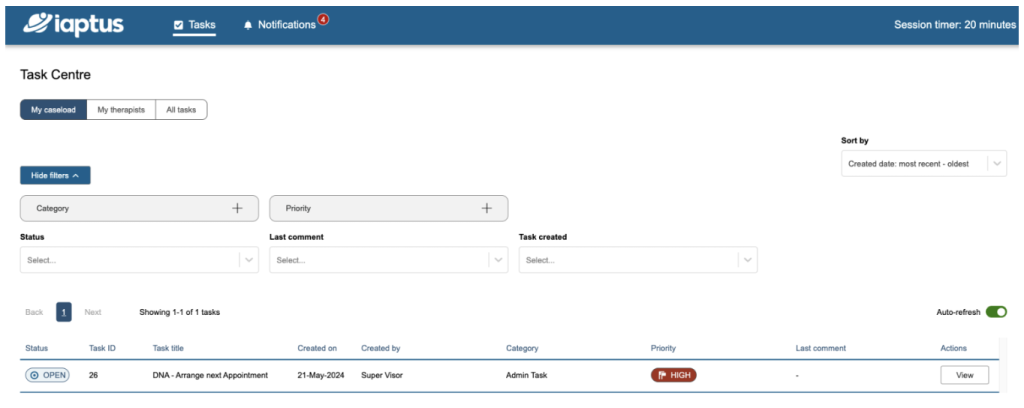Select the My caseload view

(53, 110)
